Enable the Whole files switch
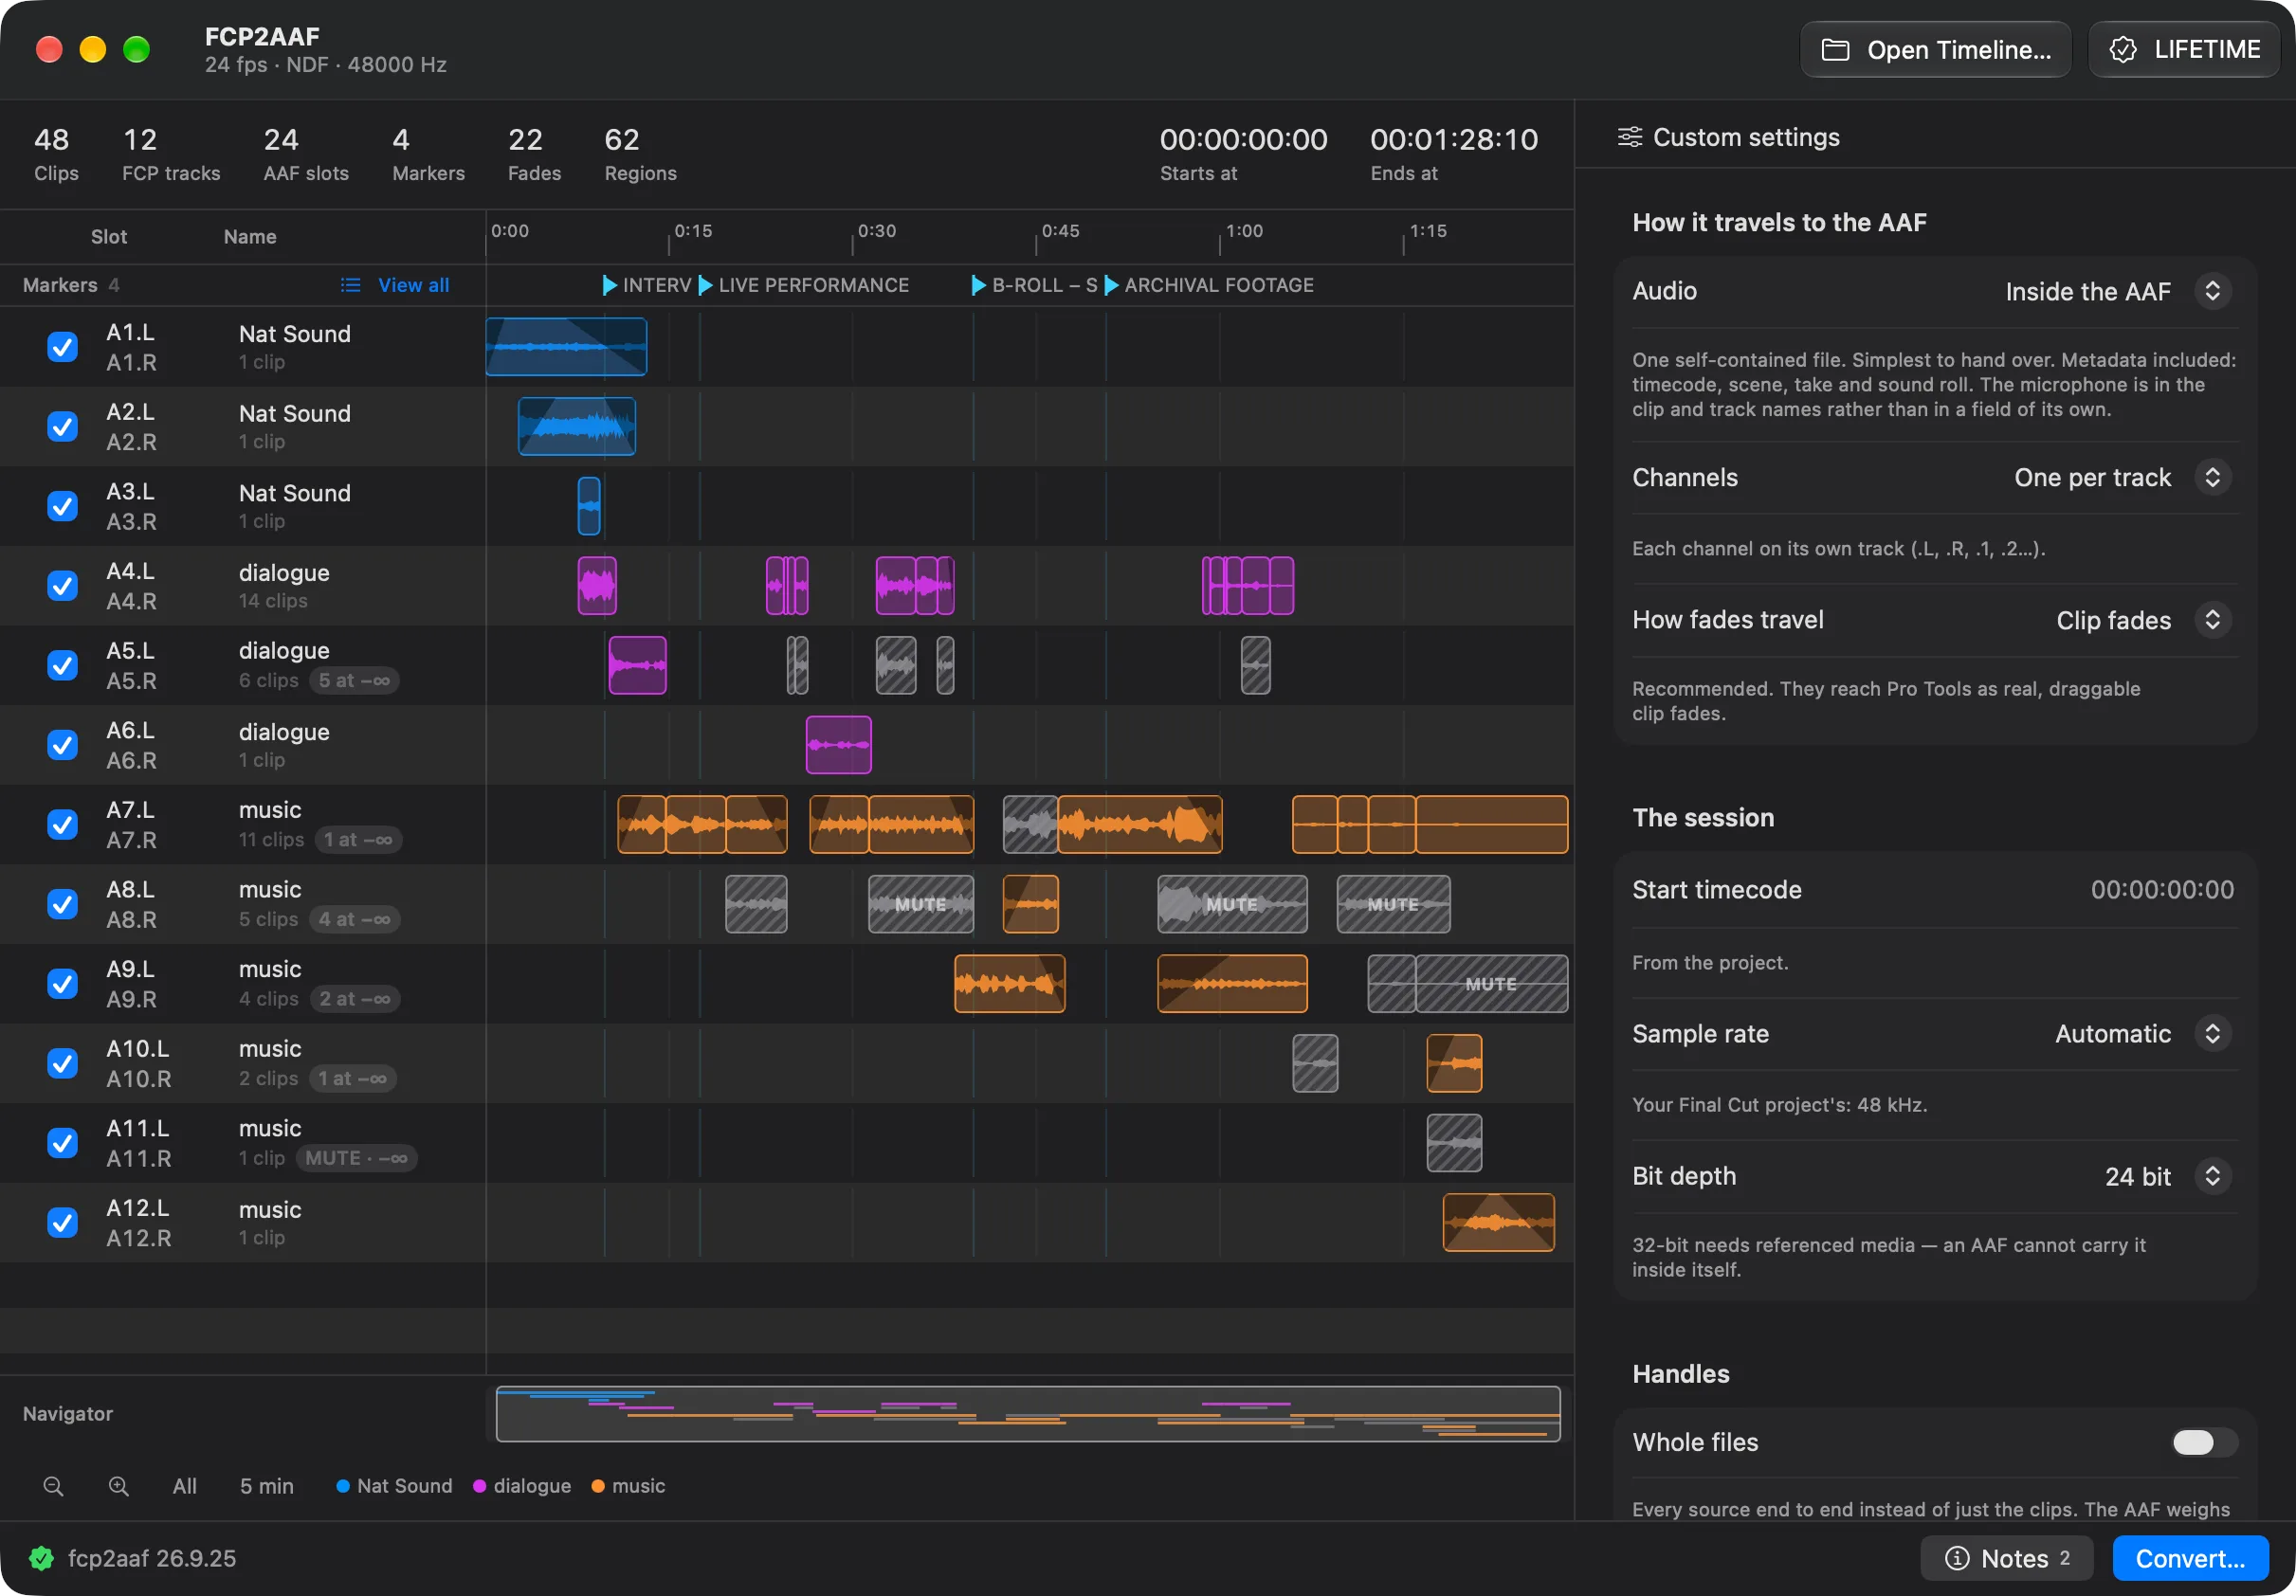 point(2203,1442)
